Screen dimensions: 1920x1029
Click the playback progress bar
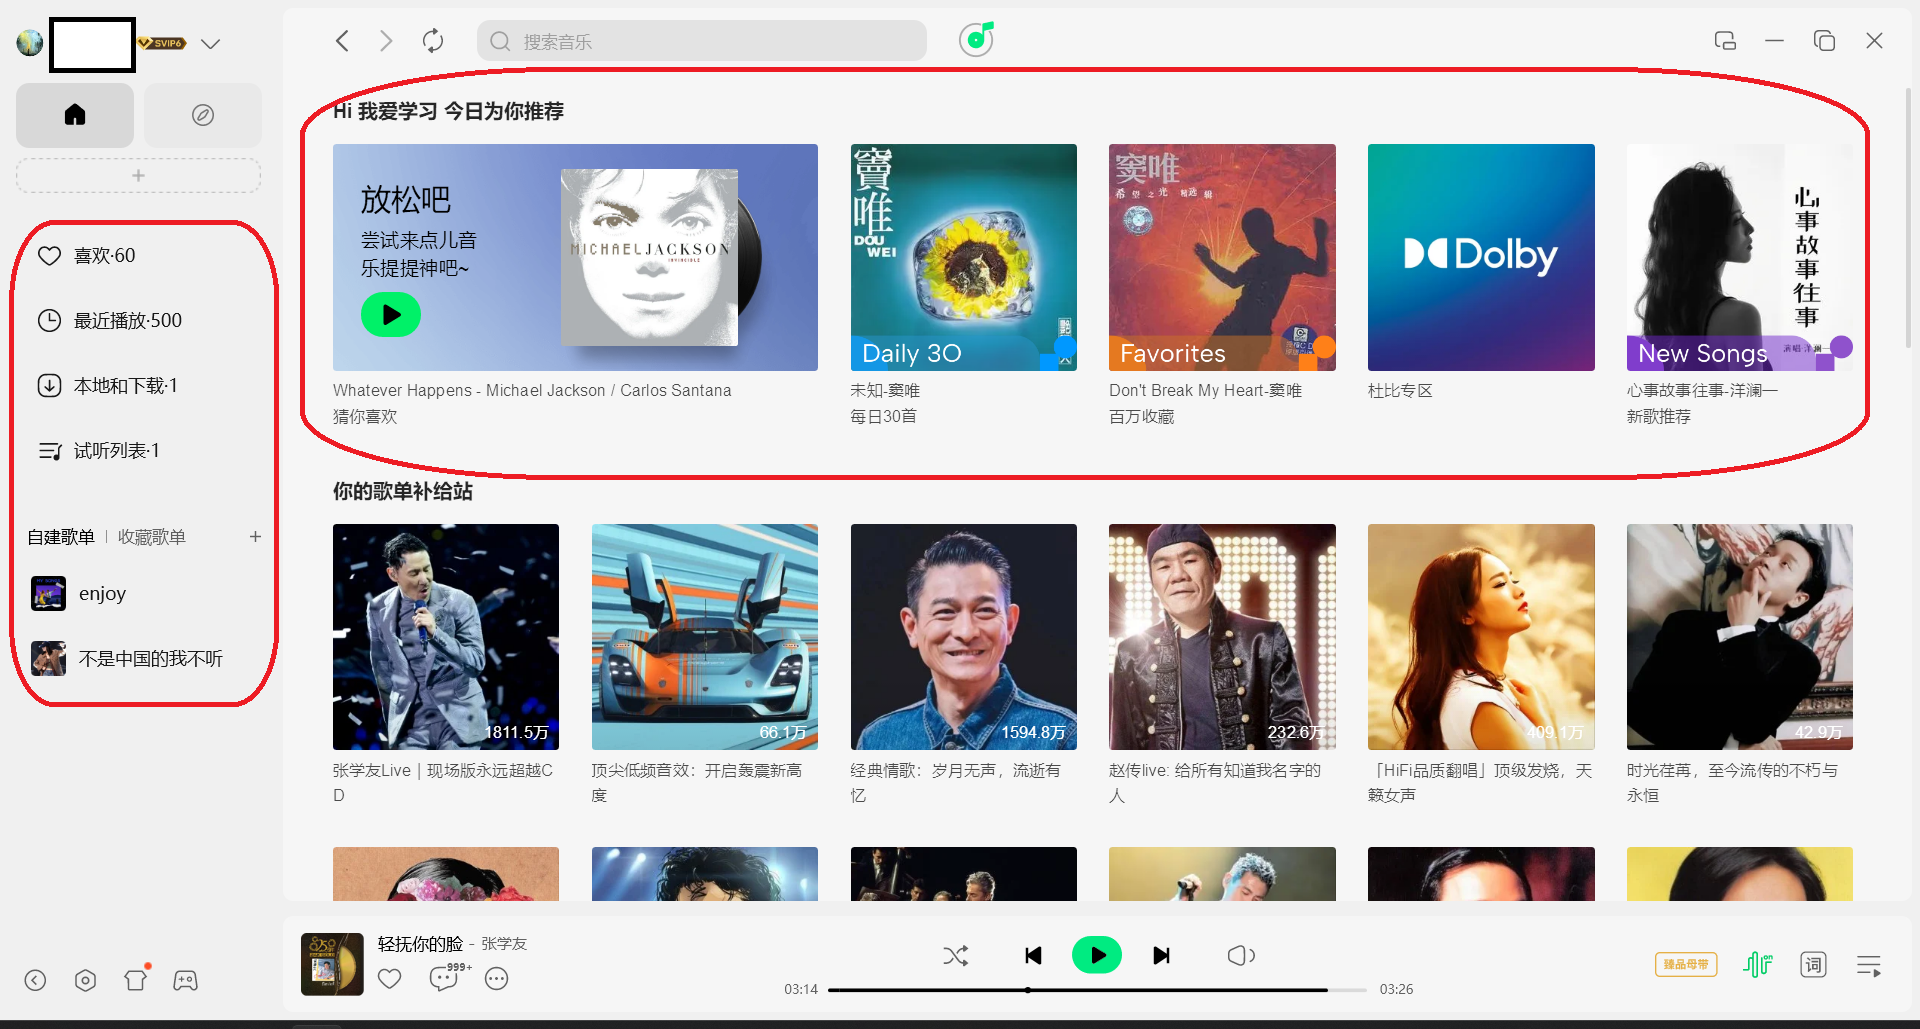[1097, 990]
